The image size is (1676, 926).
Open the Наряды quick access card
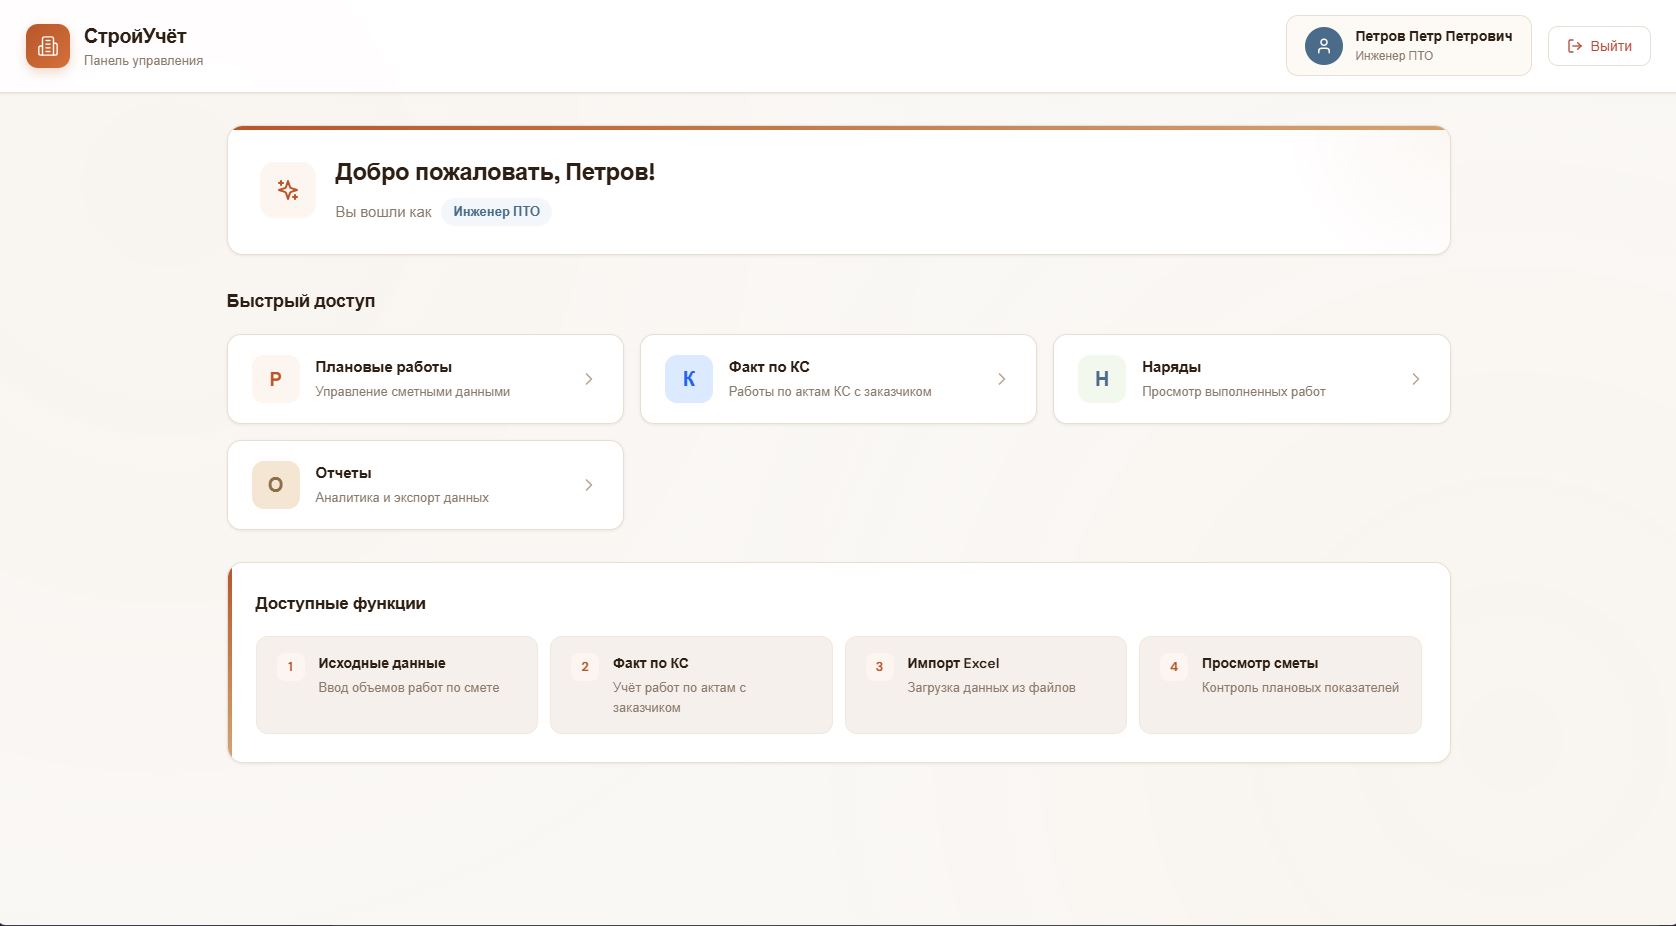click(x=1251, y=379)
